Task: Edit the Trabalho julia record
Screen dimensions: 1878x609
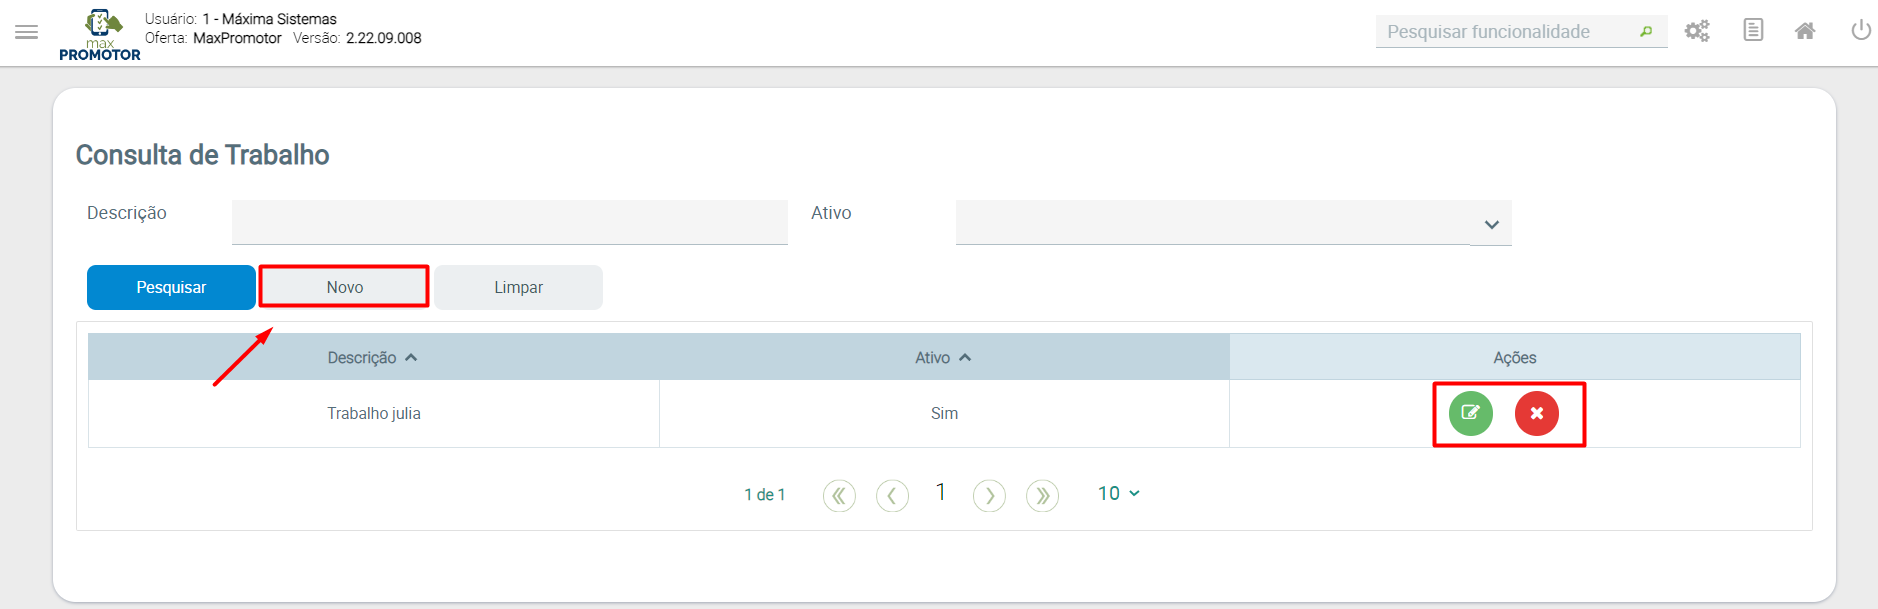Action: pyautogui.click(x=1471, y=413)
